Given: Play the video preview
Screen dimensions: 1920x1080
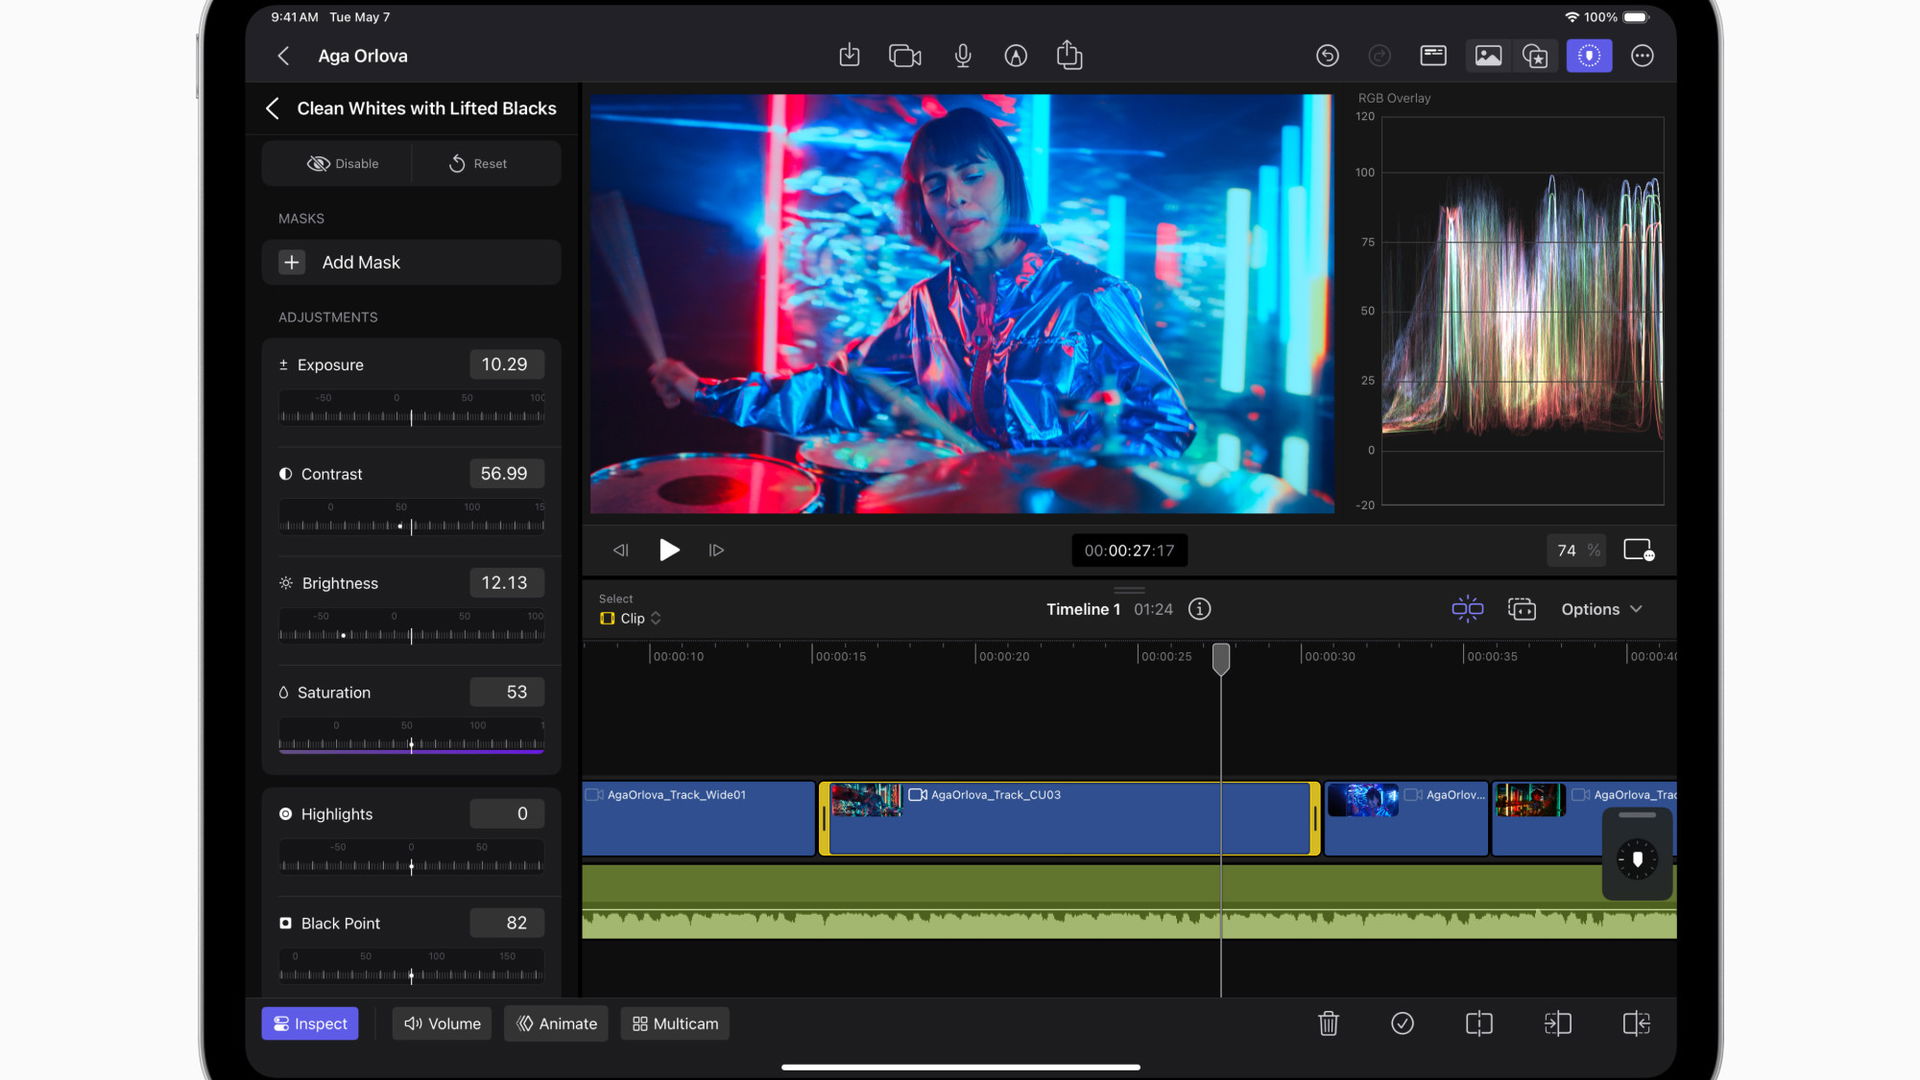Looking at the screenshot, I should coord(669,550).
